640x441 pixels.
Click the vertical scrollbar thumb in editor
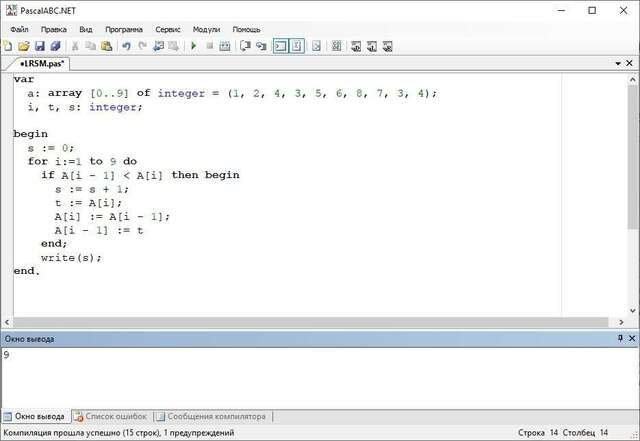point(633,157)
